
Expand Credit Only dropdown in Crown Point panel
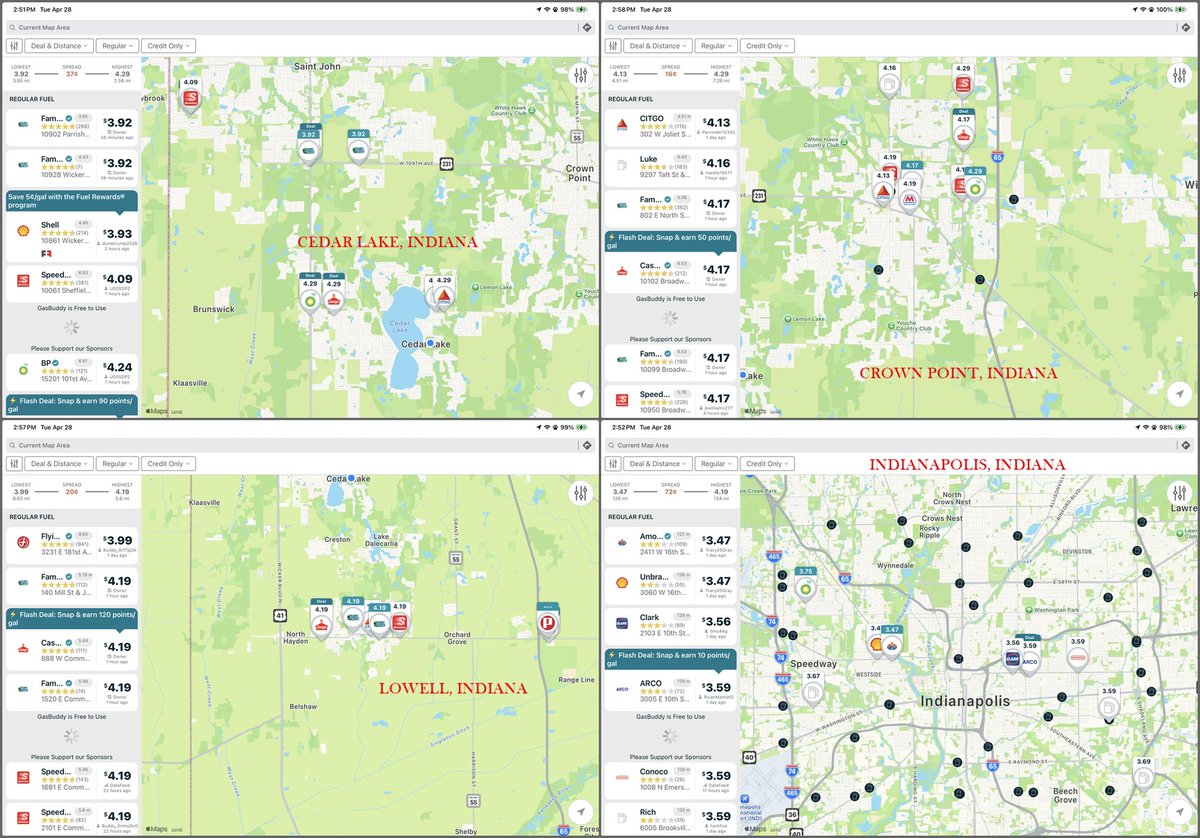coord(767,45)
